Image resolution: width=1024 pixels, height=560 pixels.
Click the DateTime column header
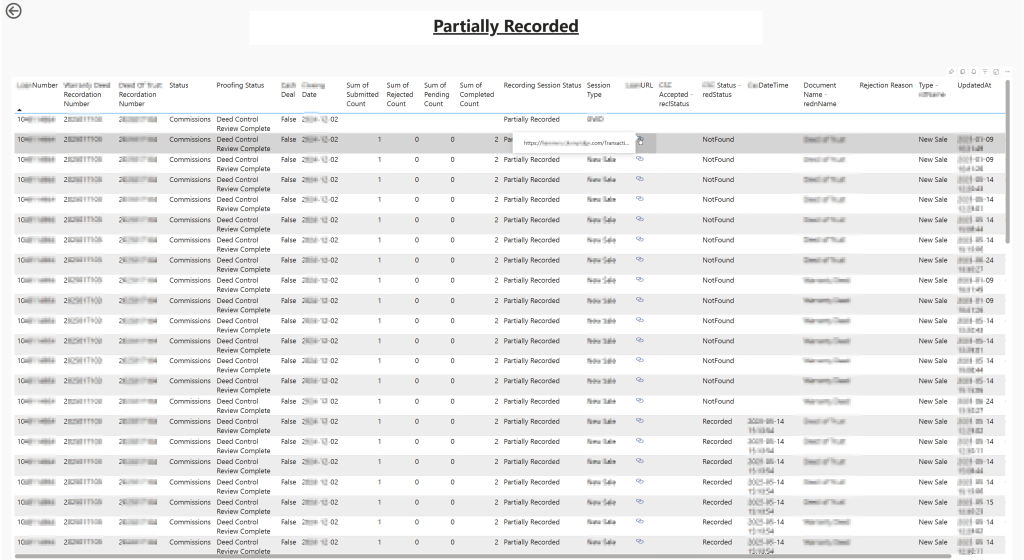pyautogui.click(x=768, y=86)
